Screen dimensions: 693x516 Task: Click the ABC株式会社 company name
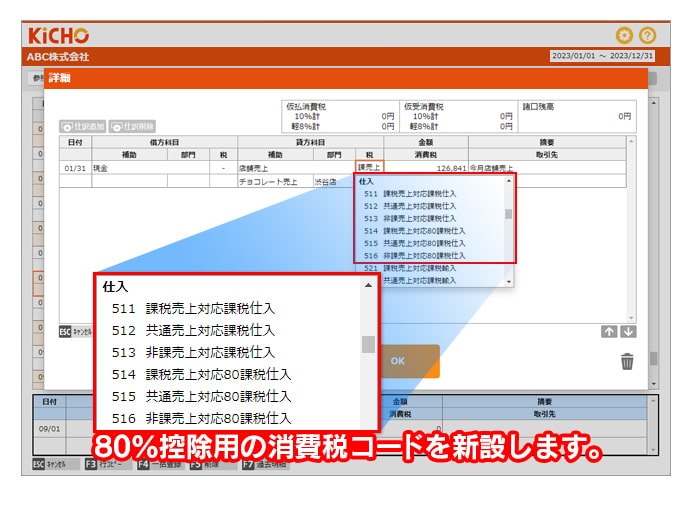[58, 57]
